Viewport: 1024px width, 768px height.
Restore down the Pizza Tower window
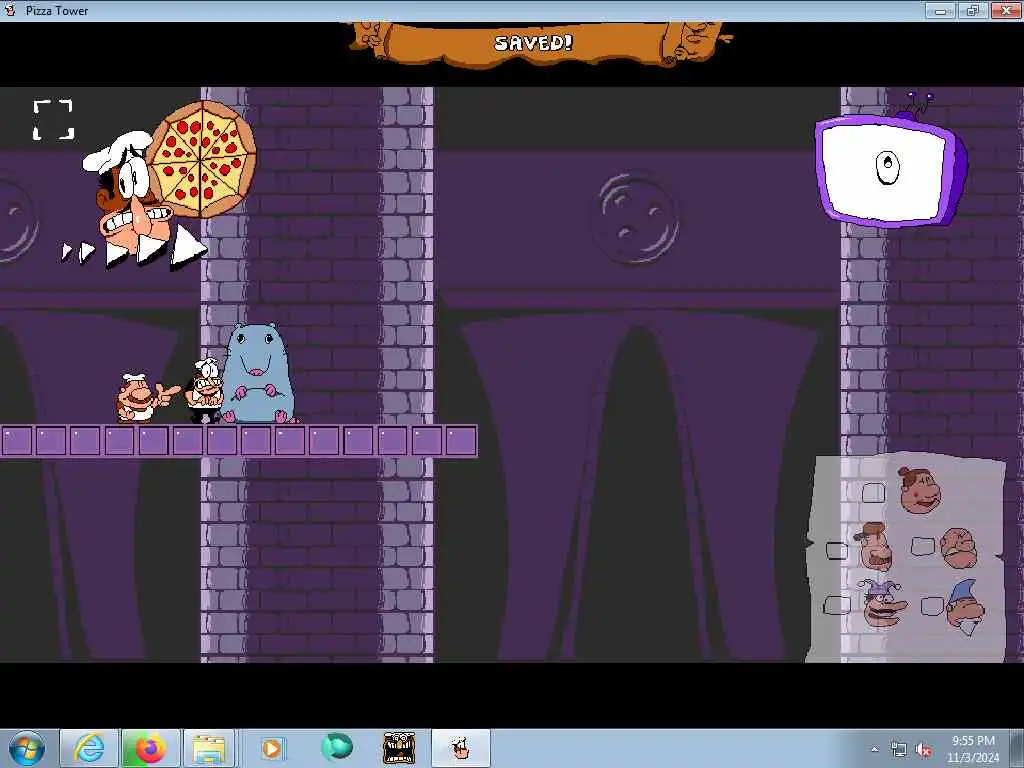point(973,10)
